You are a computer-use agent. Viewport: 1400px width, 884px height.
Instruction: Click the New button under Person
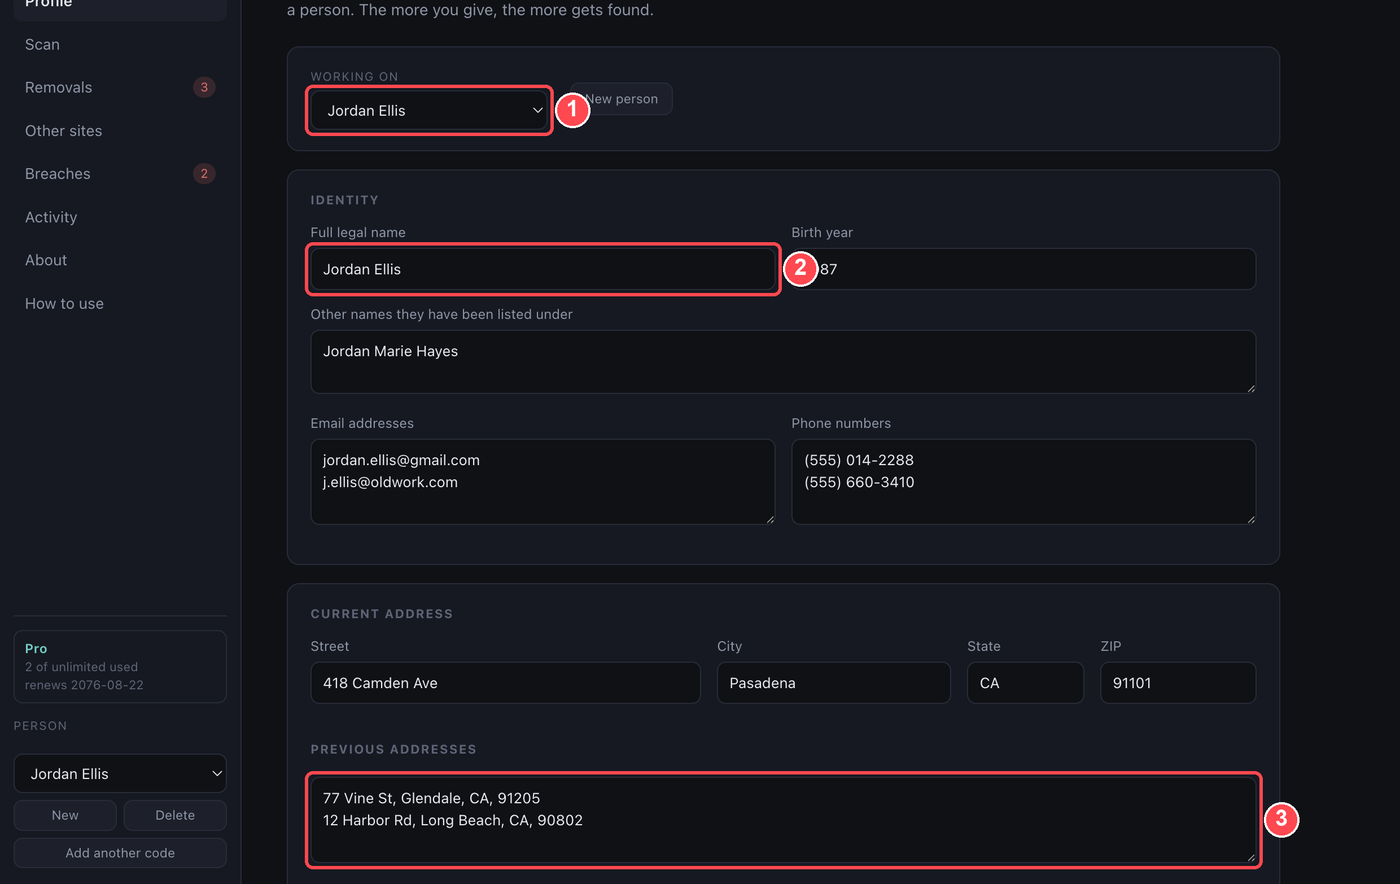pyautogui.click(x=65, y=815)
